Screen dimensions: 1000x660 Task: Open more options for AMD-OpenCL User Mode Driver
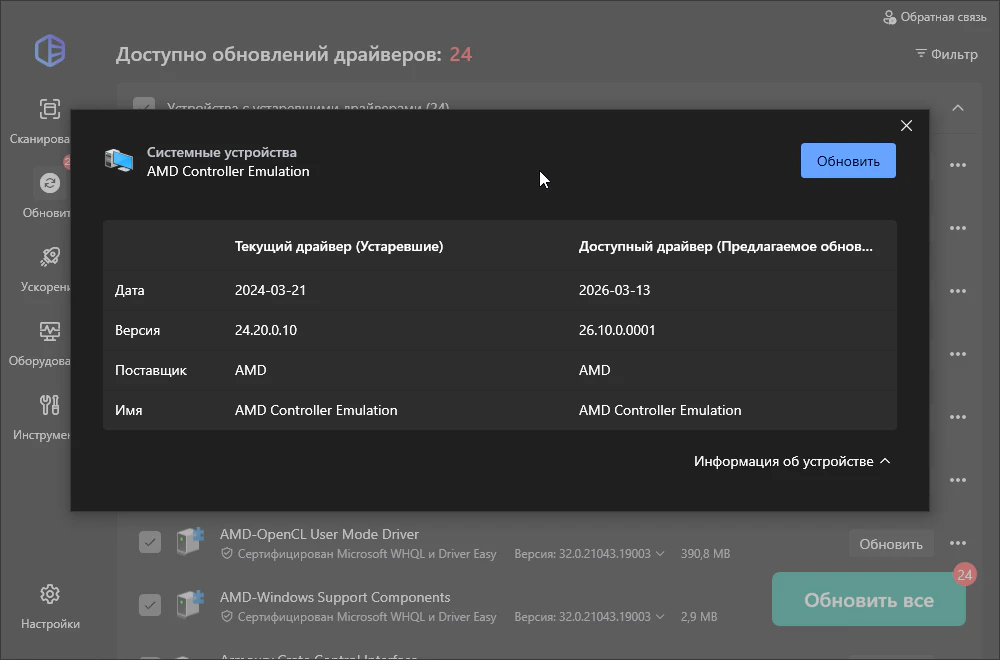click(x=958, y=543)
